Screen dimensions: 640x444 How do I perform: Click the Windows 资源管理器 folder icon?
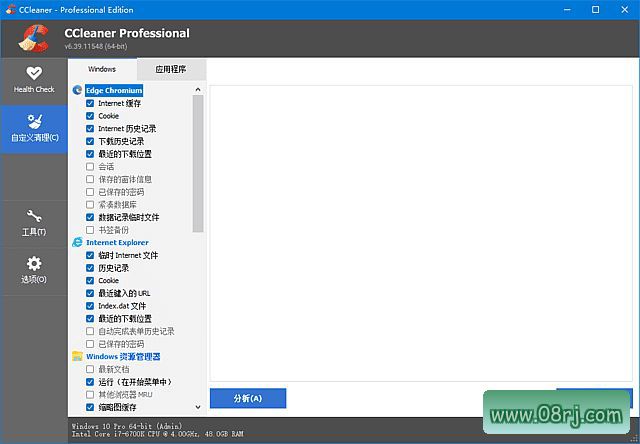click(77, 356)
